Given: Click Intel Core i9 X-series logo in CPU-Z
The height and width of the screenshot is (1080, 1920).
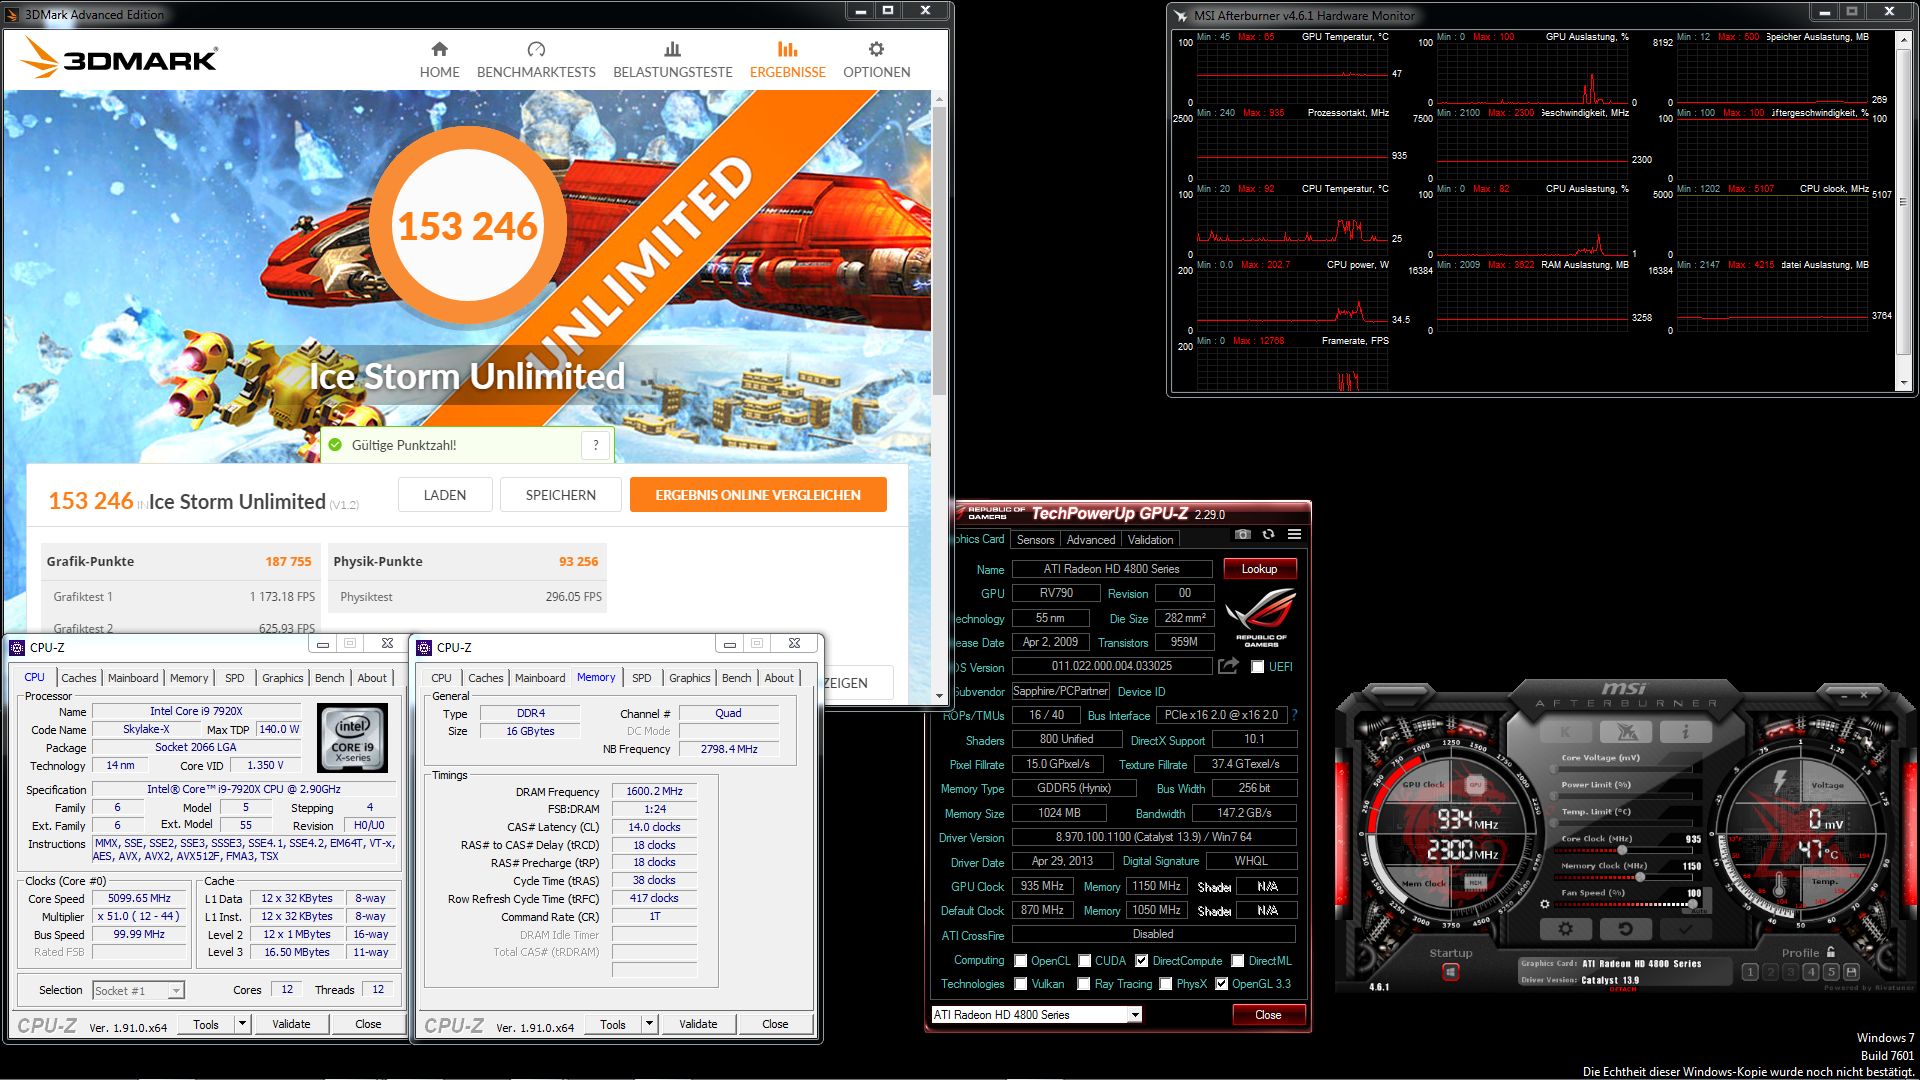Looking at the screenshot, I should [x=352, y=738].
